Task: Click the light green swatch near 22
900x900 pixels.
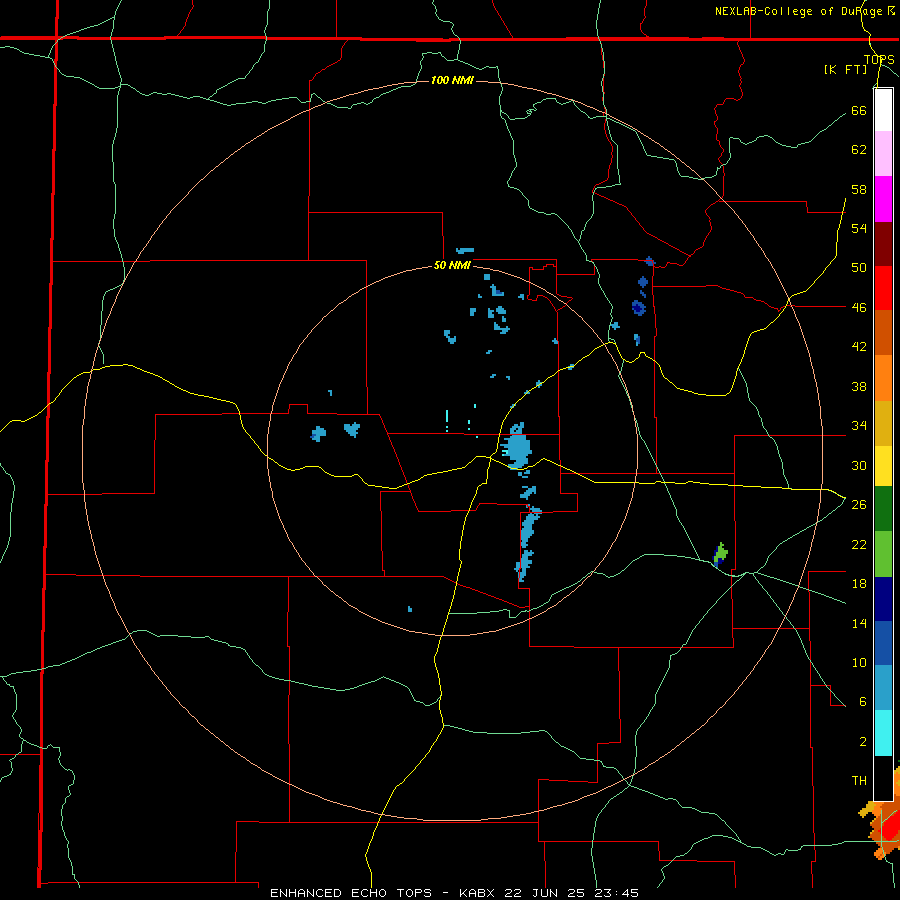Action: coord(883,554)
